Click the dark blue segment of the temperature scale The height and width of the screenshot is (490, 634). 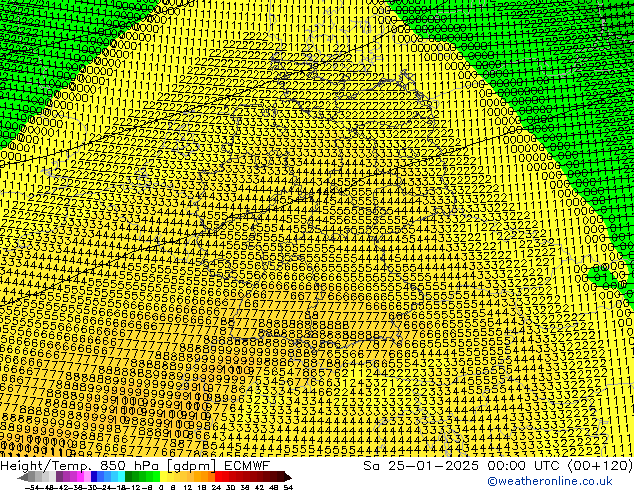94,477
